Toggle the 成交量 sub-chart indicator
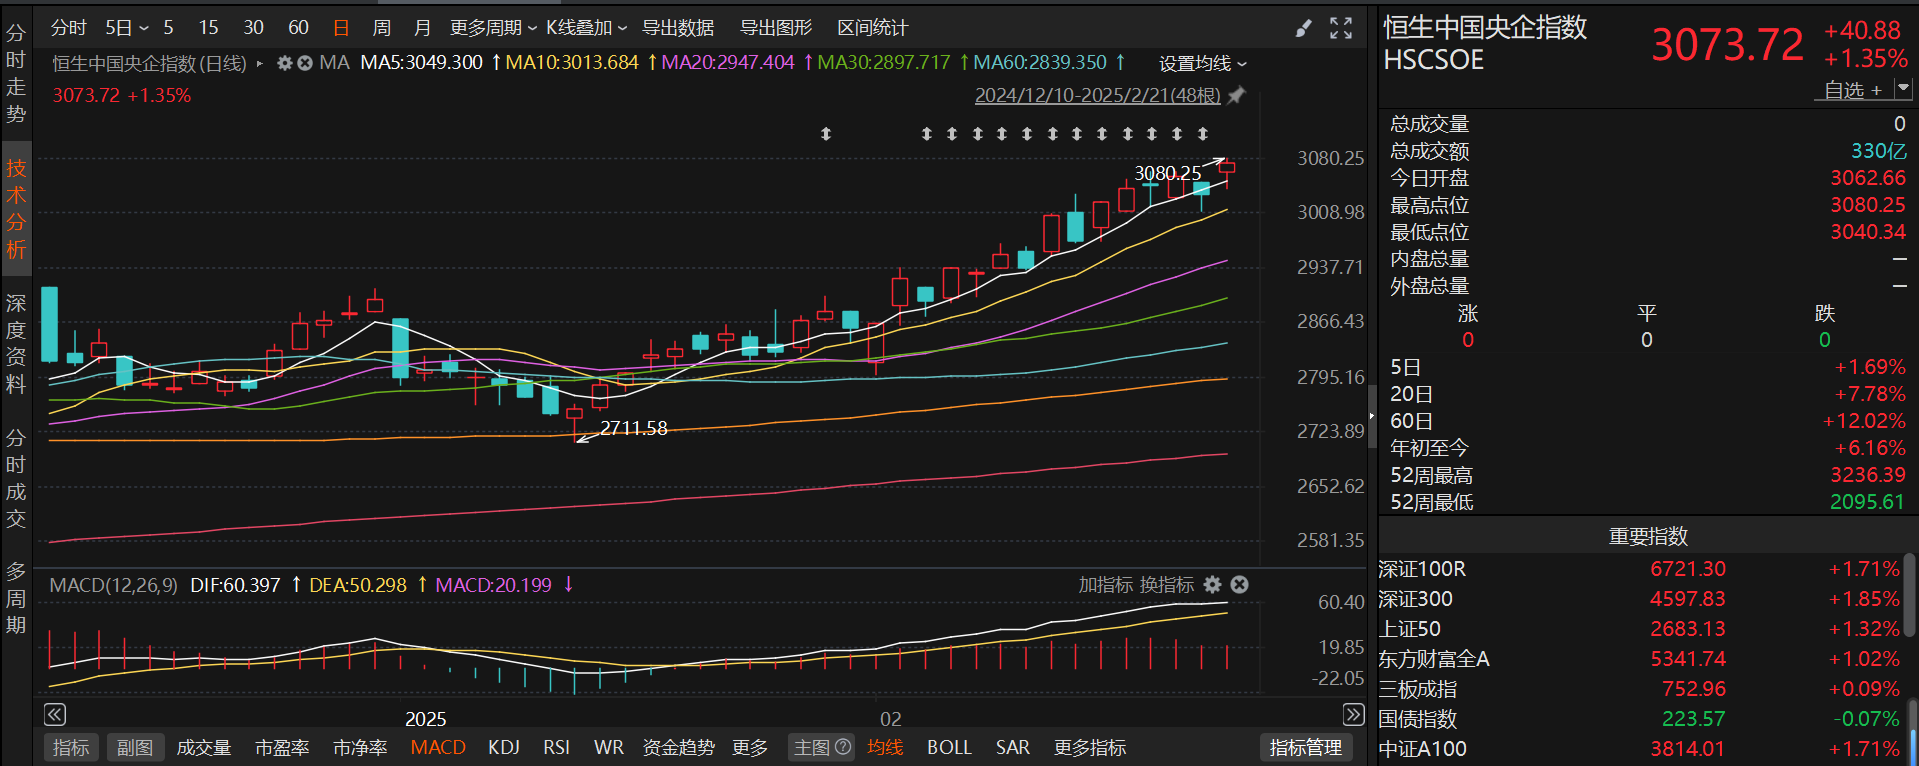The width and height of the screenshot is (1919, 766). [x=204, y=747]
